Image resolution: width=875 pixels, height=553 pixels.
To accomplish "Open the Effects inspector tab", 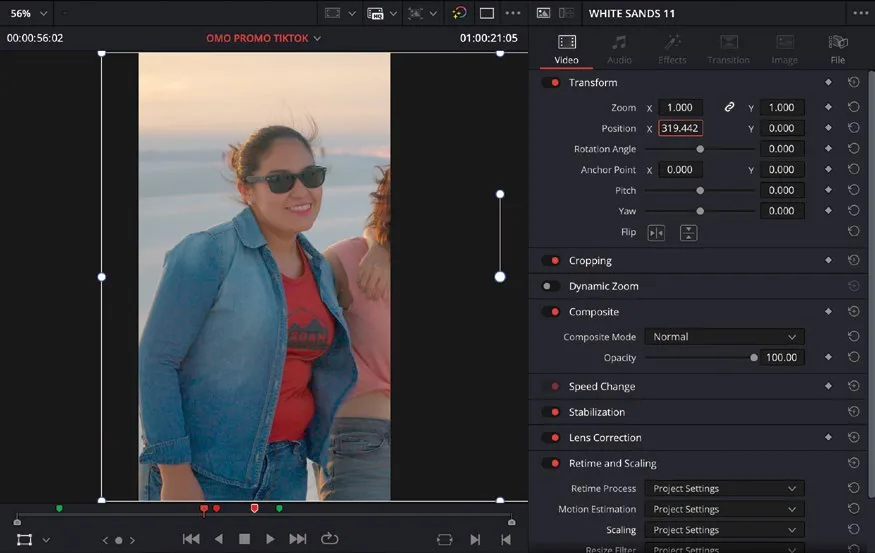I will click(672, 49).
